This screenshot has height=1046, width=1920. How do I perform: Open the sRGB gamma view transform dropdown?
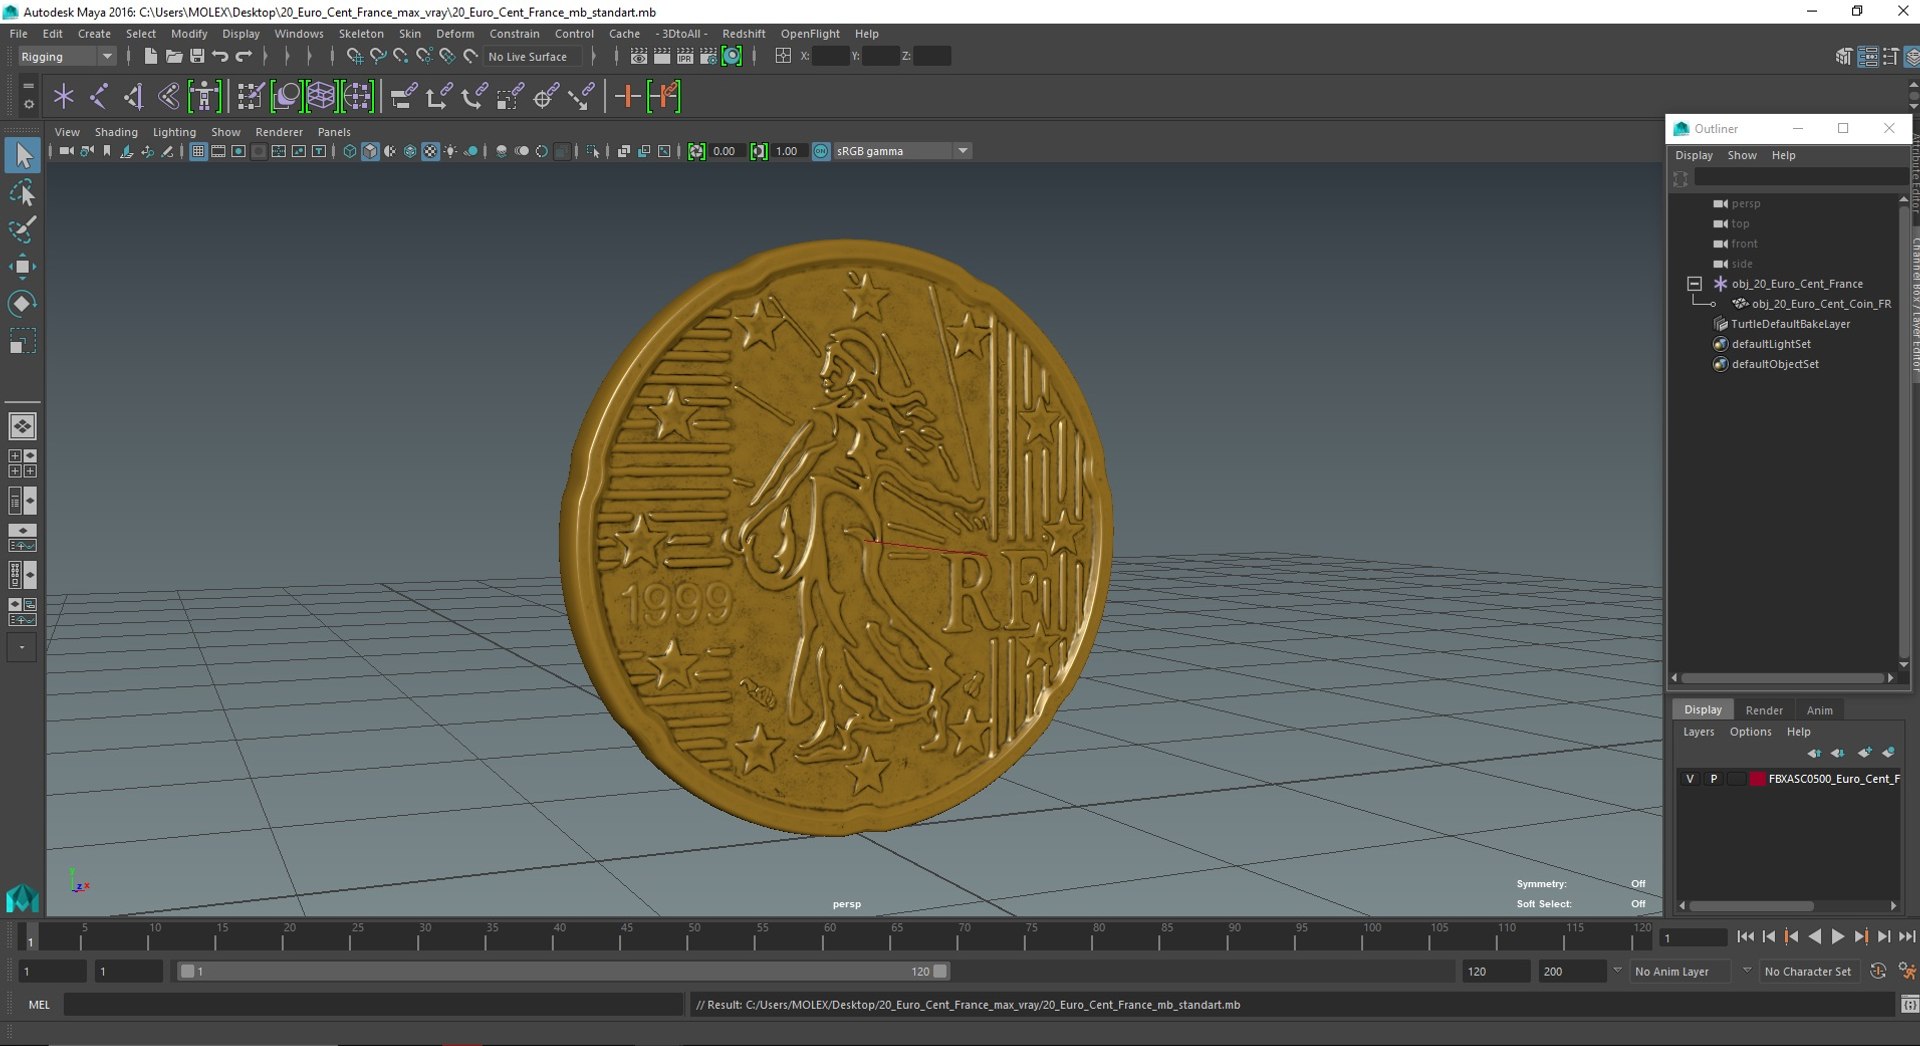tap(903, 151)
